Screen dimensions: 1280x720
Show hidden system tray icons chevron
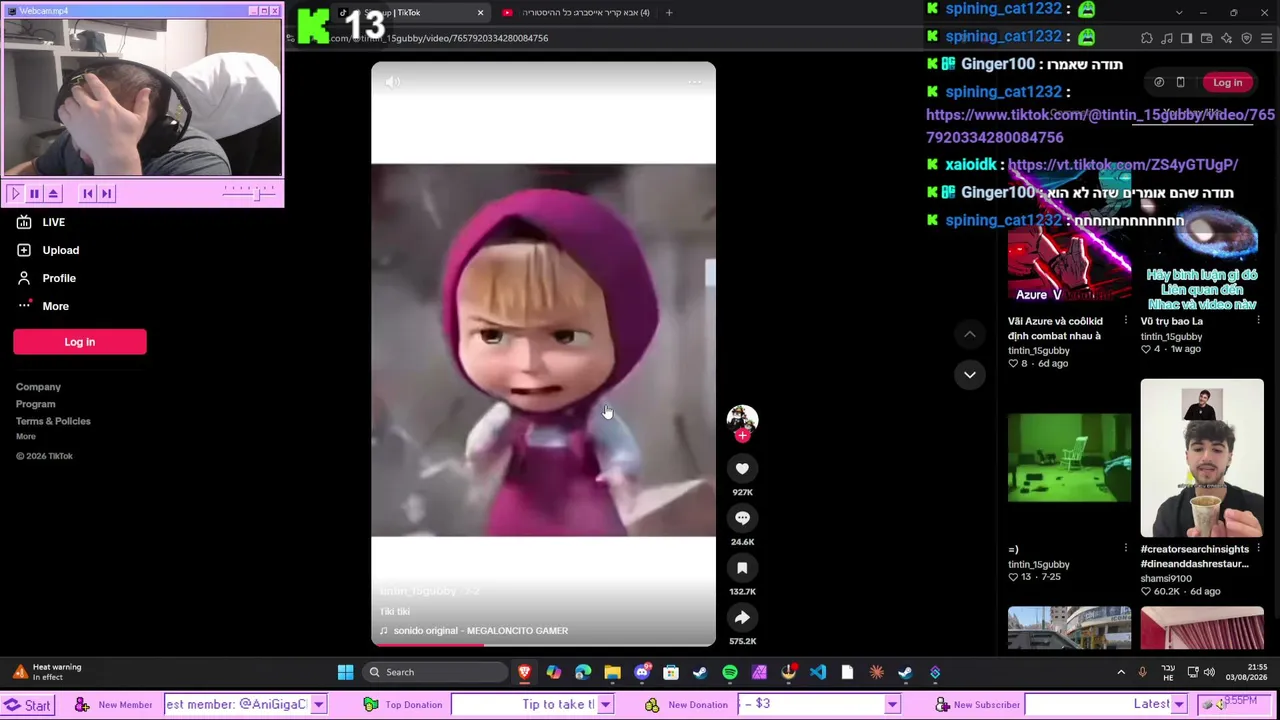[1121, 672]
